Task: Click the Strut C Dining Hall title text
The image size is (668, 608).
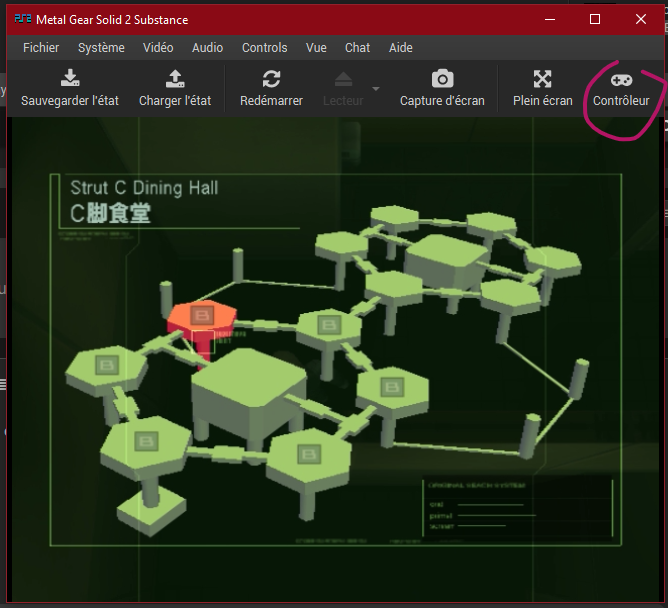Action: [x=144, y=188]
